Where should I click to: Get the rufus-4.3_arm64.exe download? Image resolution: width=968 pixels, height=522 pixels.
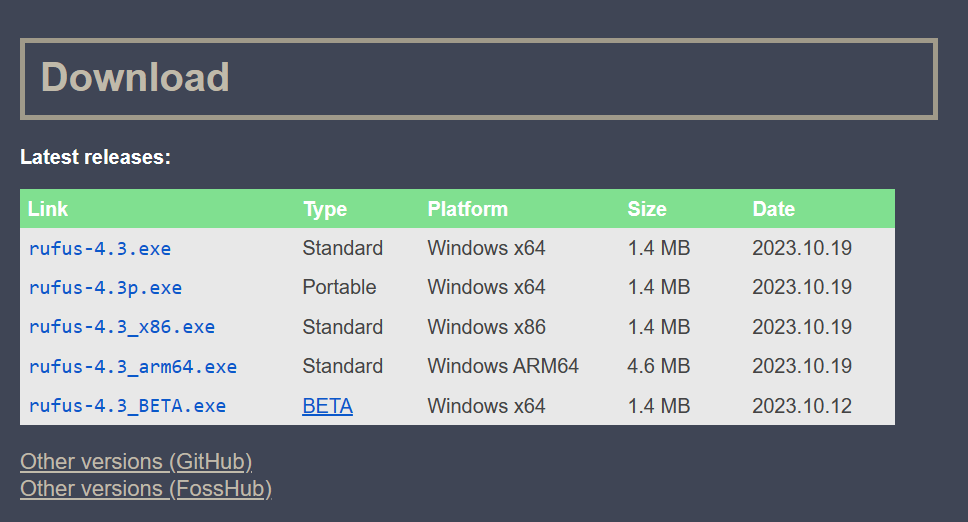point(133,367)
